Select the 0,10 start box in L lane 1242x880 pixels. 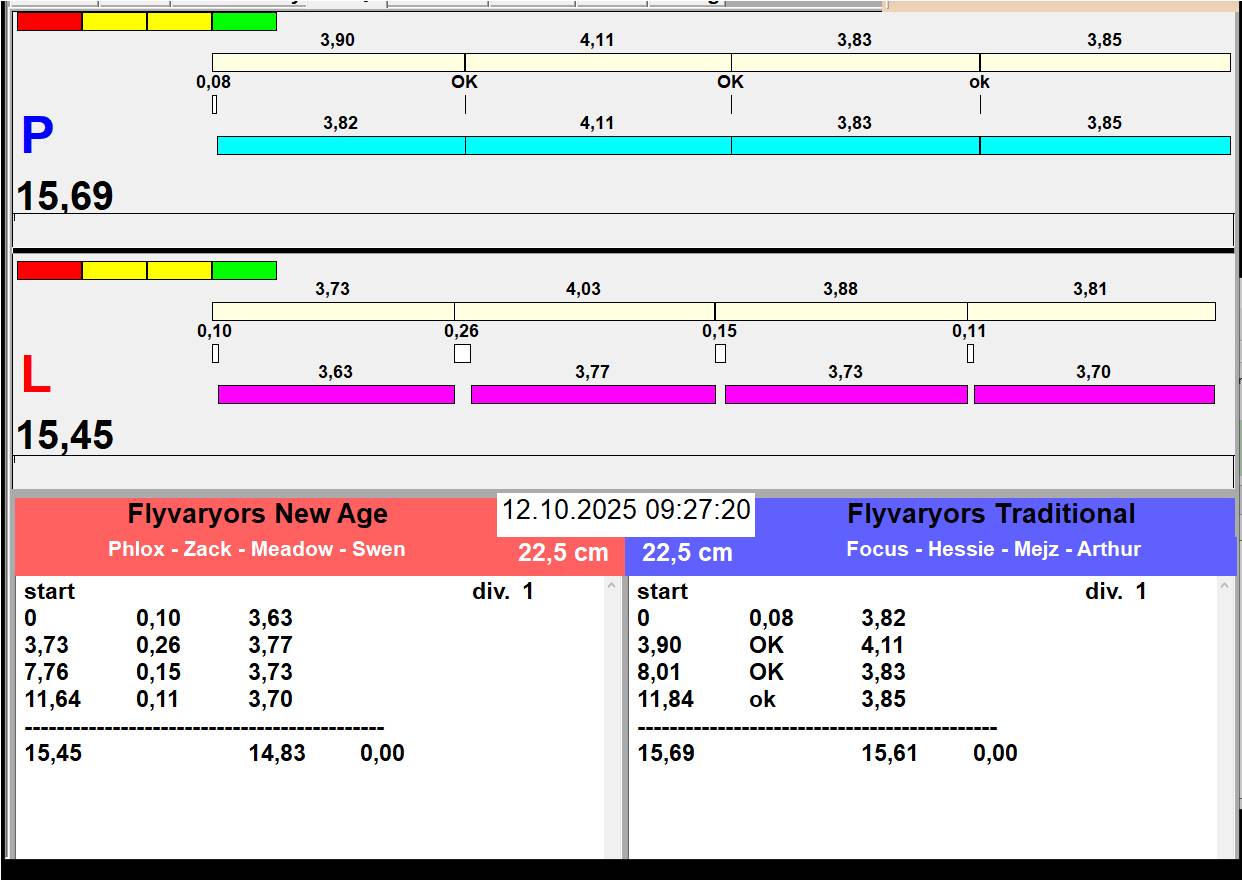(x=215, y=353)
